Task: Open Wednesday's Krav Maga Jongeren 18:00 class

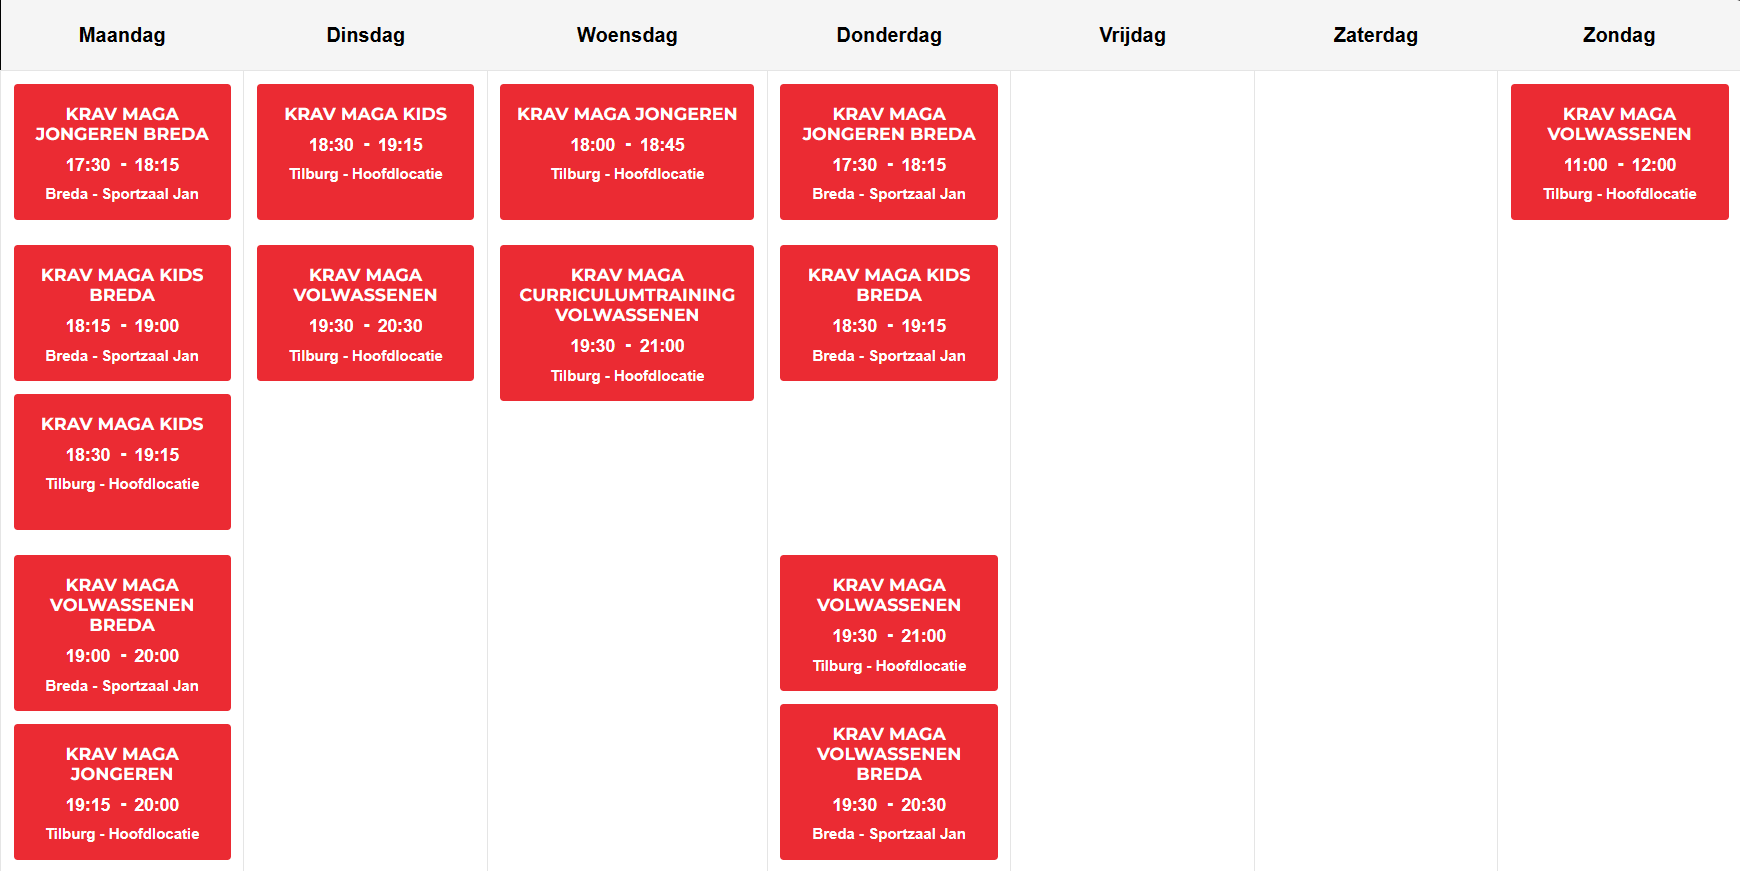Action: 627,152
